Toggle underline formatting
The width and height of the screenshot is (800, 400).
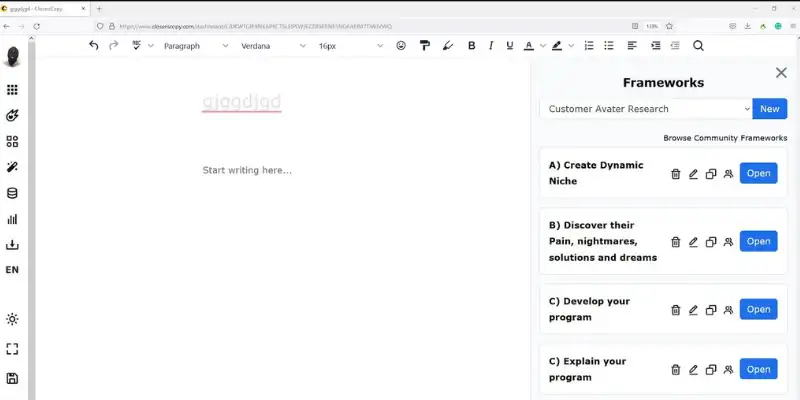(x=510, y=45)
